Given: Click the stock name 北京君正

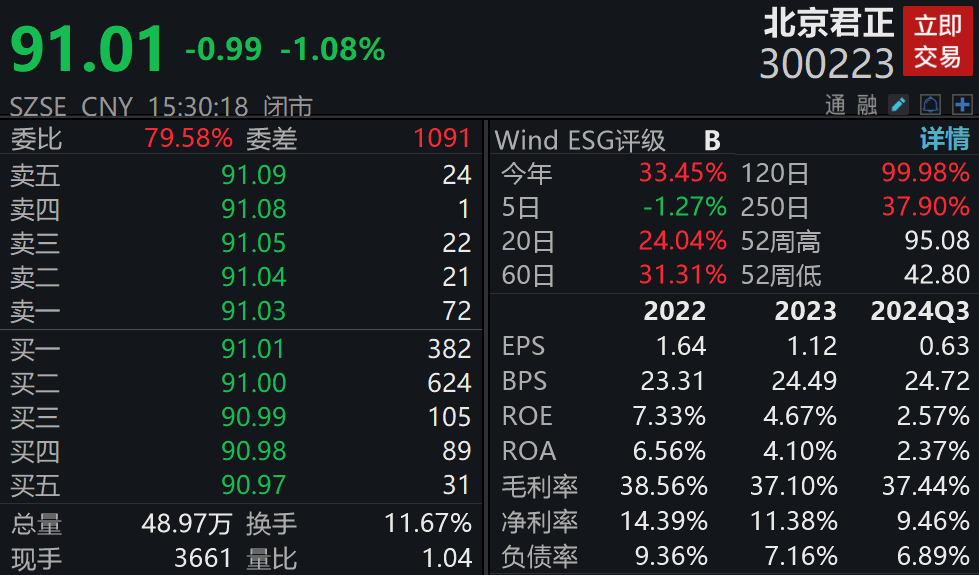Looking at the screenshot, I should click(829, 24).
